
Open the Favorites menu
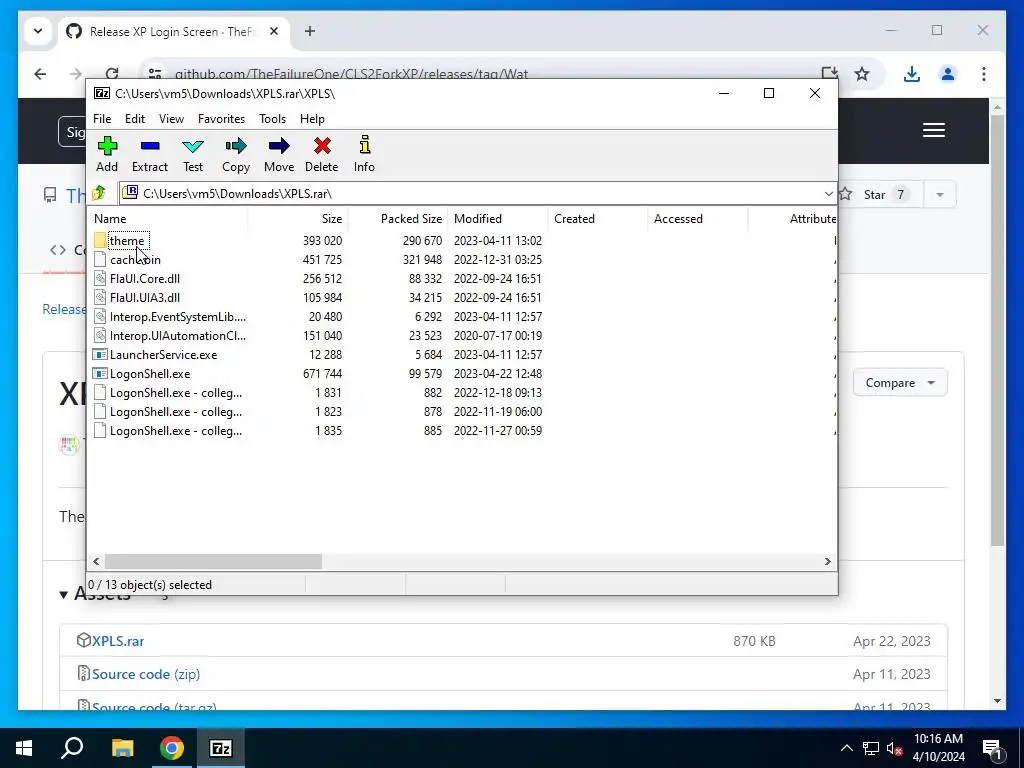pos(221,119)
